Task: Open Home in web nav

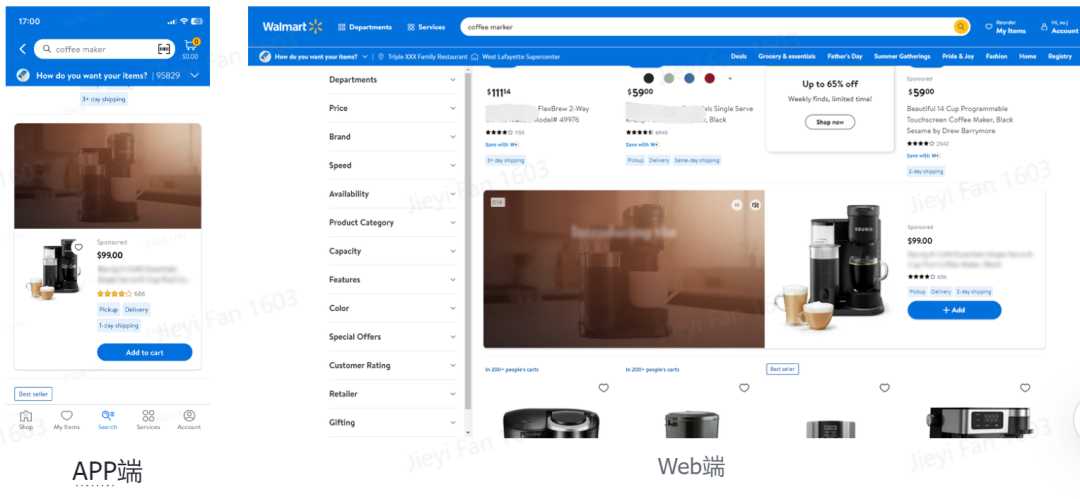Action: click(x=1027, y=57)
